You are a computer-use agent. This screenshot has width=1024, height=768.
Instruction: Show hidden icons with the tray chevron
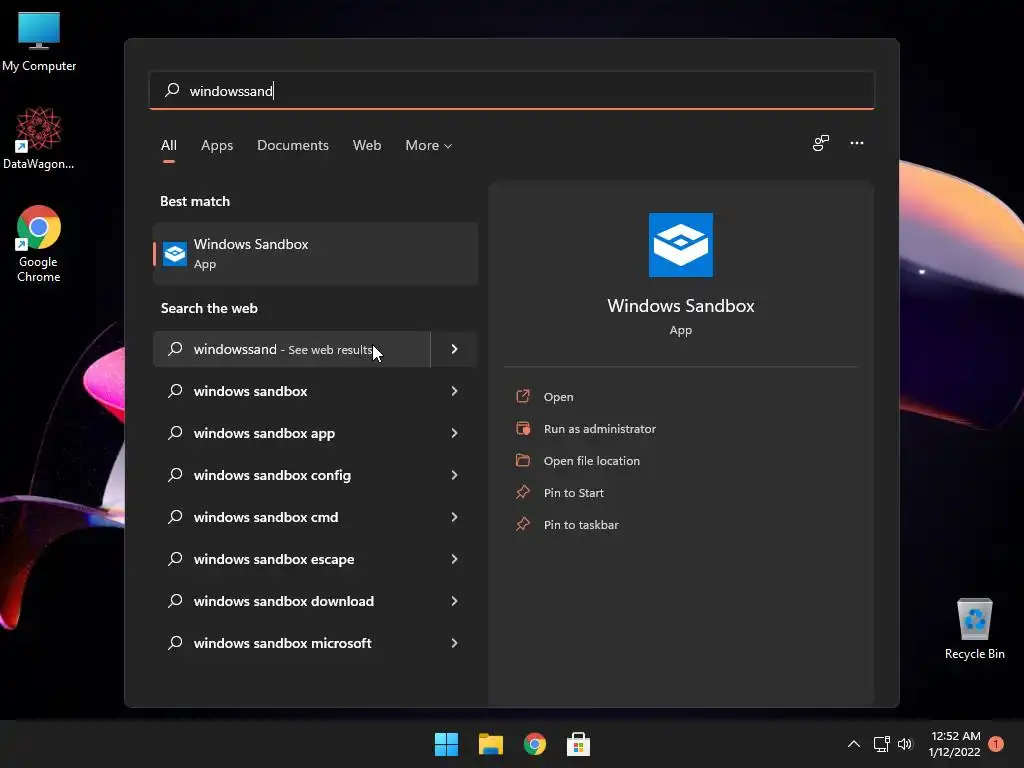[854, 744]
